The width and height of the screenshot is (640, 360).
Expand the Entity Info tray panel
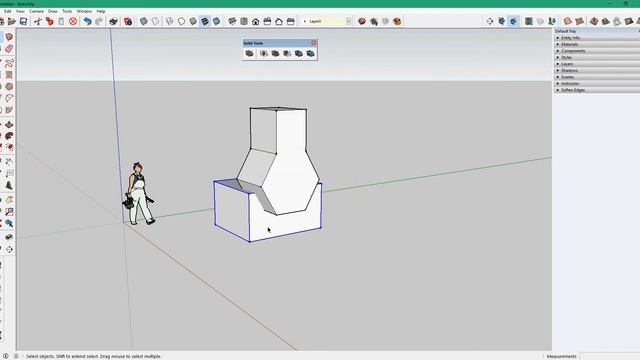597,38
